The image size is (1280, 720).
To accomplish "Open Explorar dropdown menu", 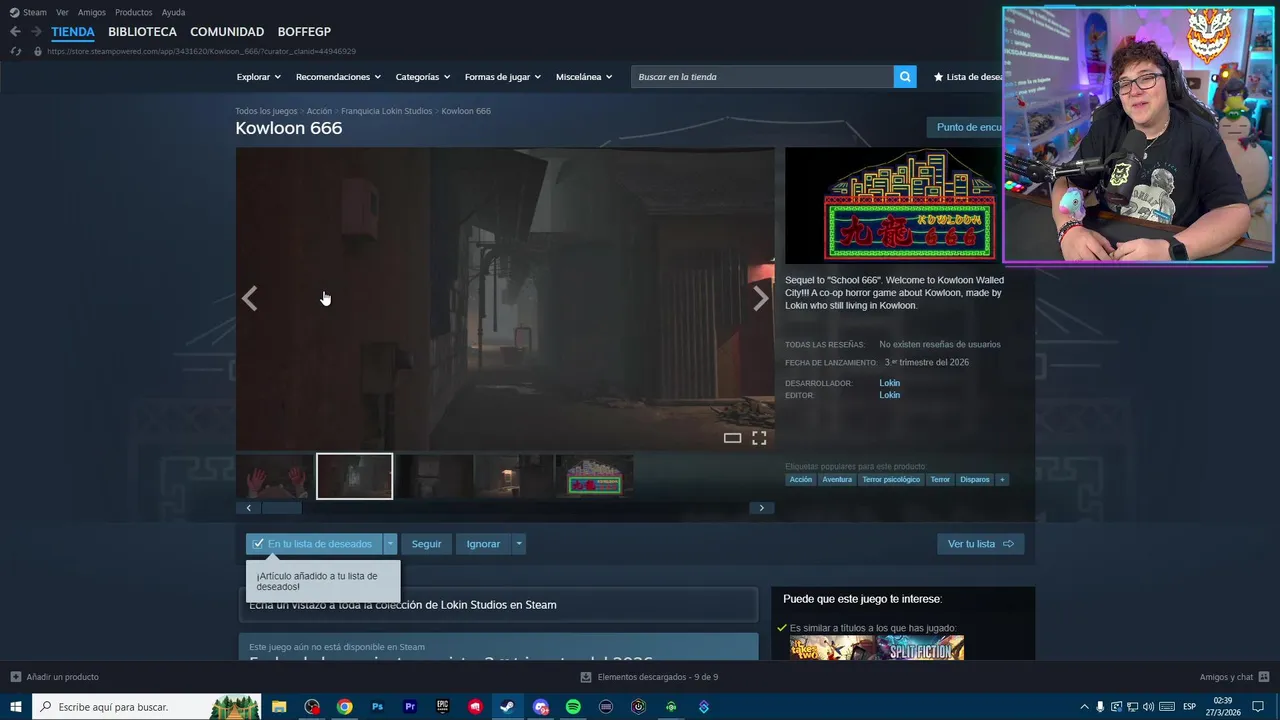I will (x=258, y=77).
